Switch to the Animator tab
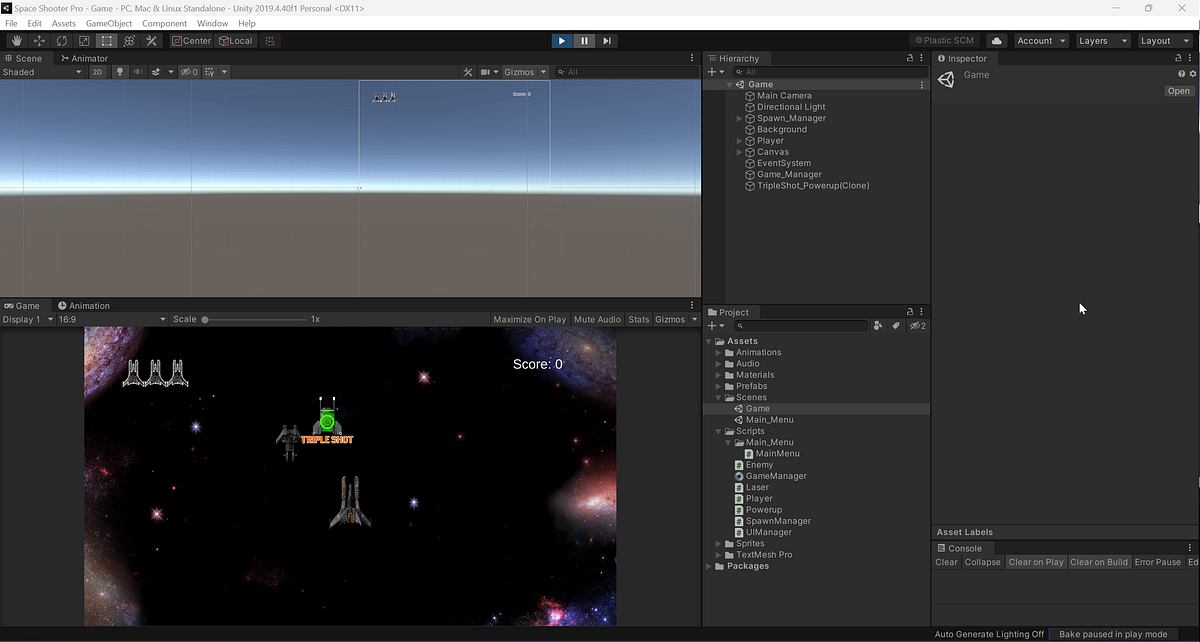The width and height of the screenshot is (1200, 642). pos(84,58)
